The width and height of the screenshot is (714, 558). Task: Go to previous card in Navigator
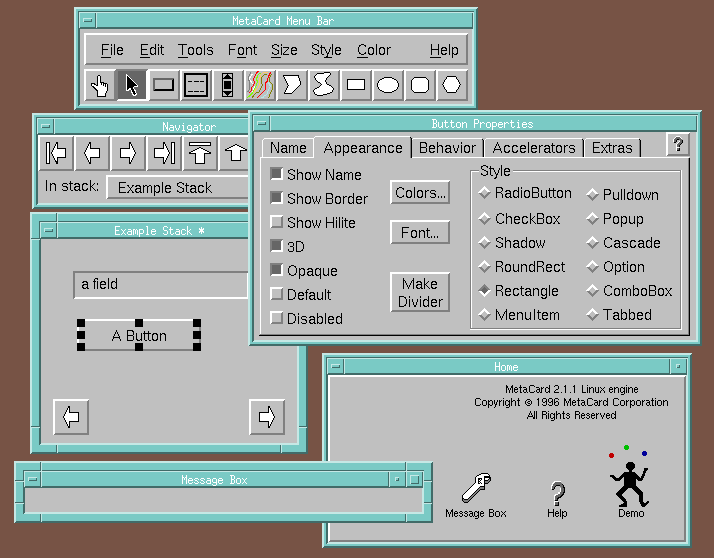(x=92, y=153)
